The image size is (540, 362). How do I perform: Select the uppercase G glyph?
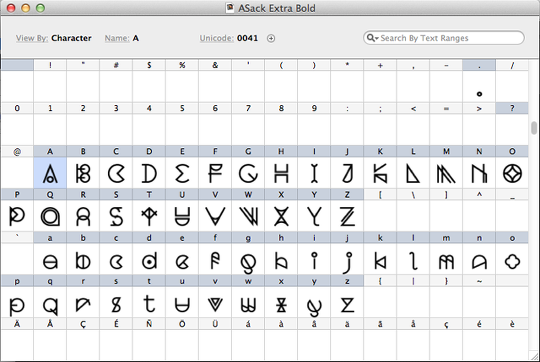click(x=248, y=173)
